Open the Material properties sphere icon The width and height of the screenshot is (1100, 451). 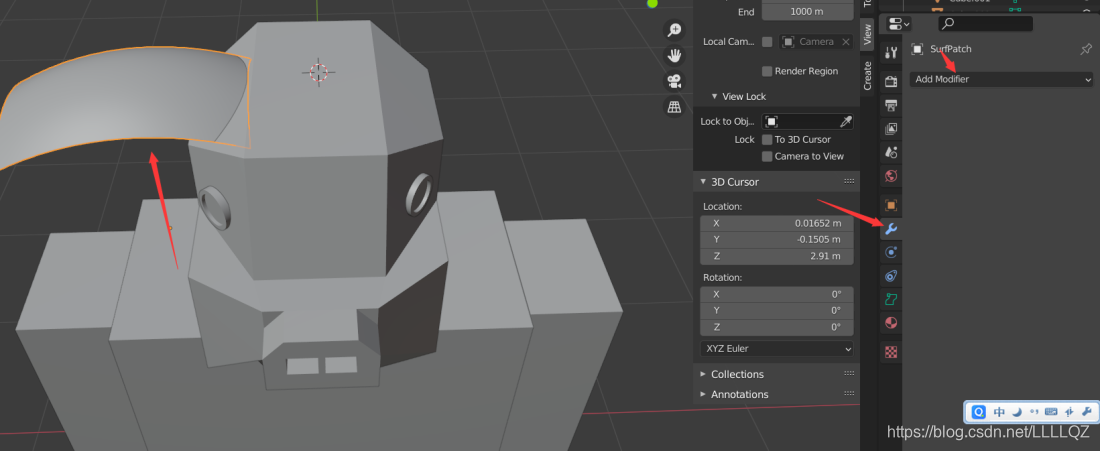point(891,323)
